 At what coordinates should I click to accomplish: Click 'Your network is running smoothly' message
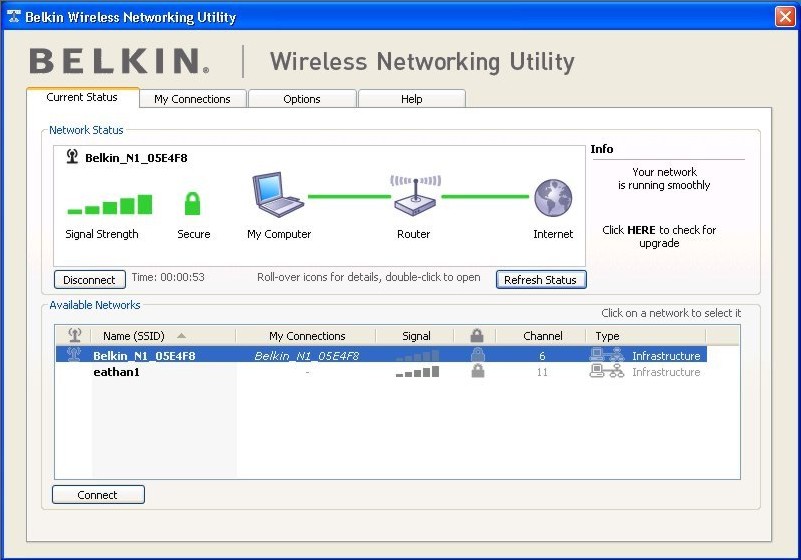point(664,178)
